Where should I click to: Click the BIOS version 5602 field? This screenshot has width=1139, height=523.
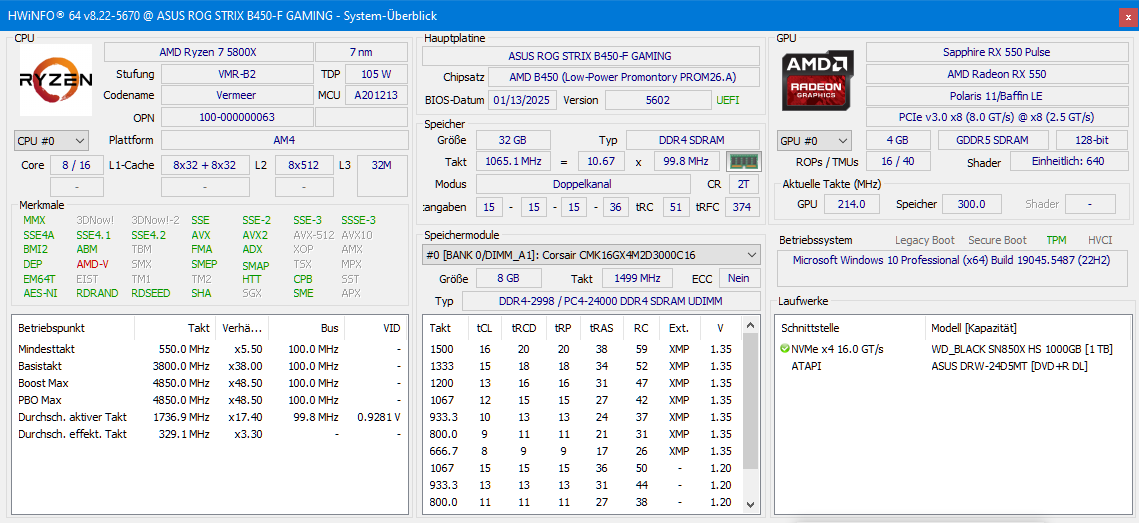pos(657,100)
